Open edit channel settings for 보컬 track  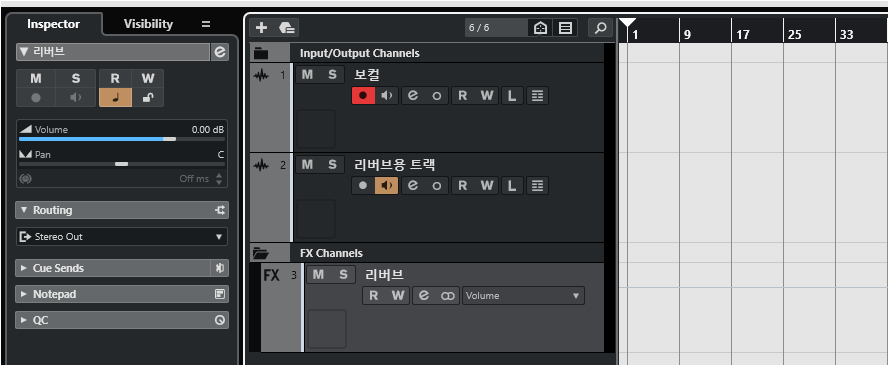[413, 96]
